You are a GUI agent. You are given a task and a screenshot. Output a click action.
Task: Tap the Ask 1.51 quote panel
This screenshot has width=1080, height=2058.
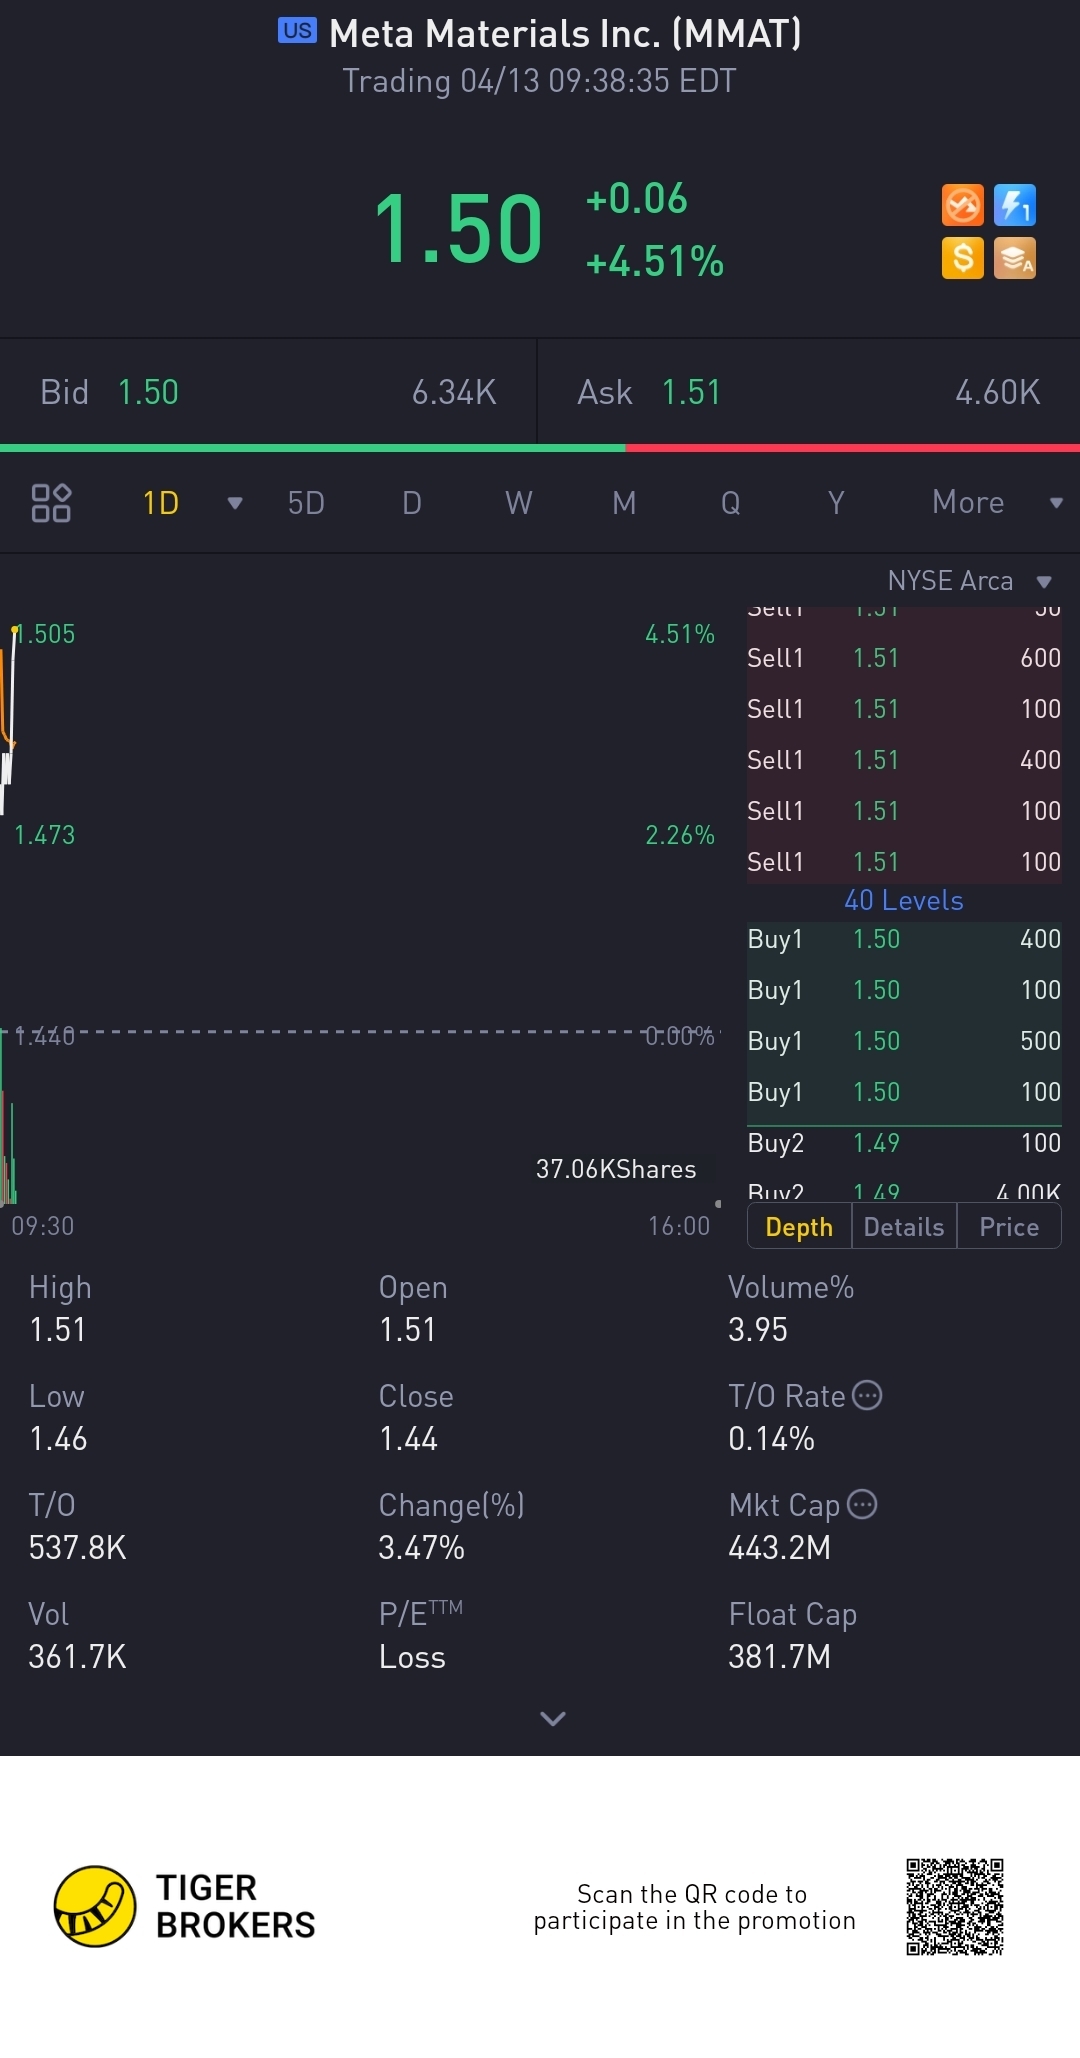[x=809, y=392]
